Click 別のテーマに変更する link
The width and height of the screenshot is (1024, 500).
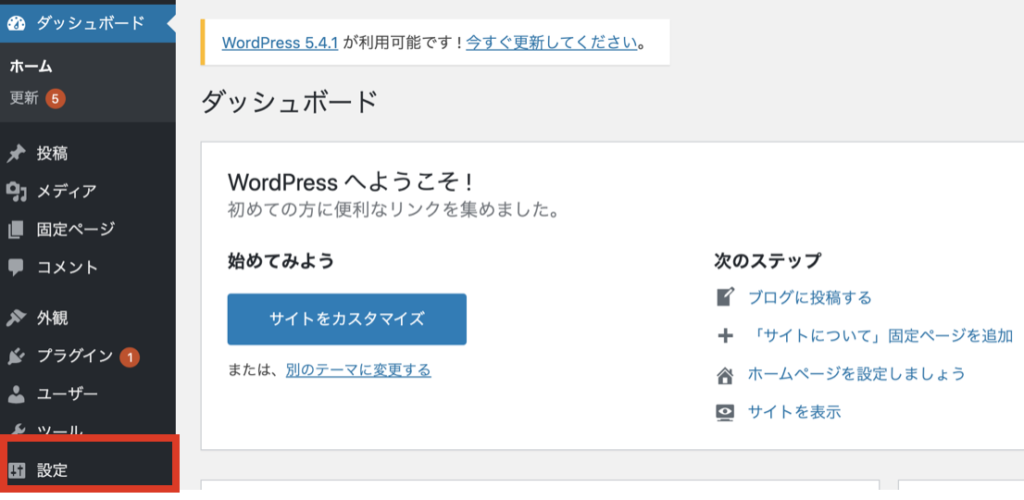359,371
